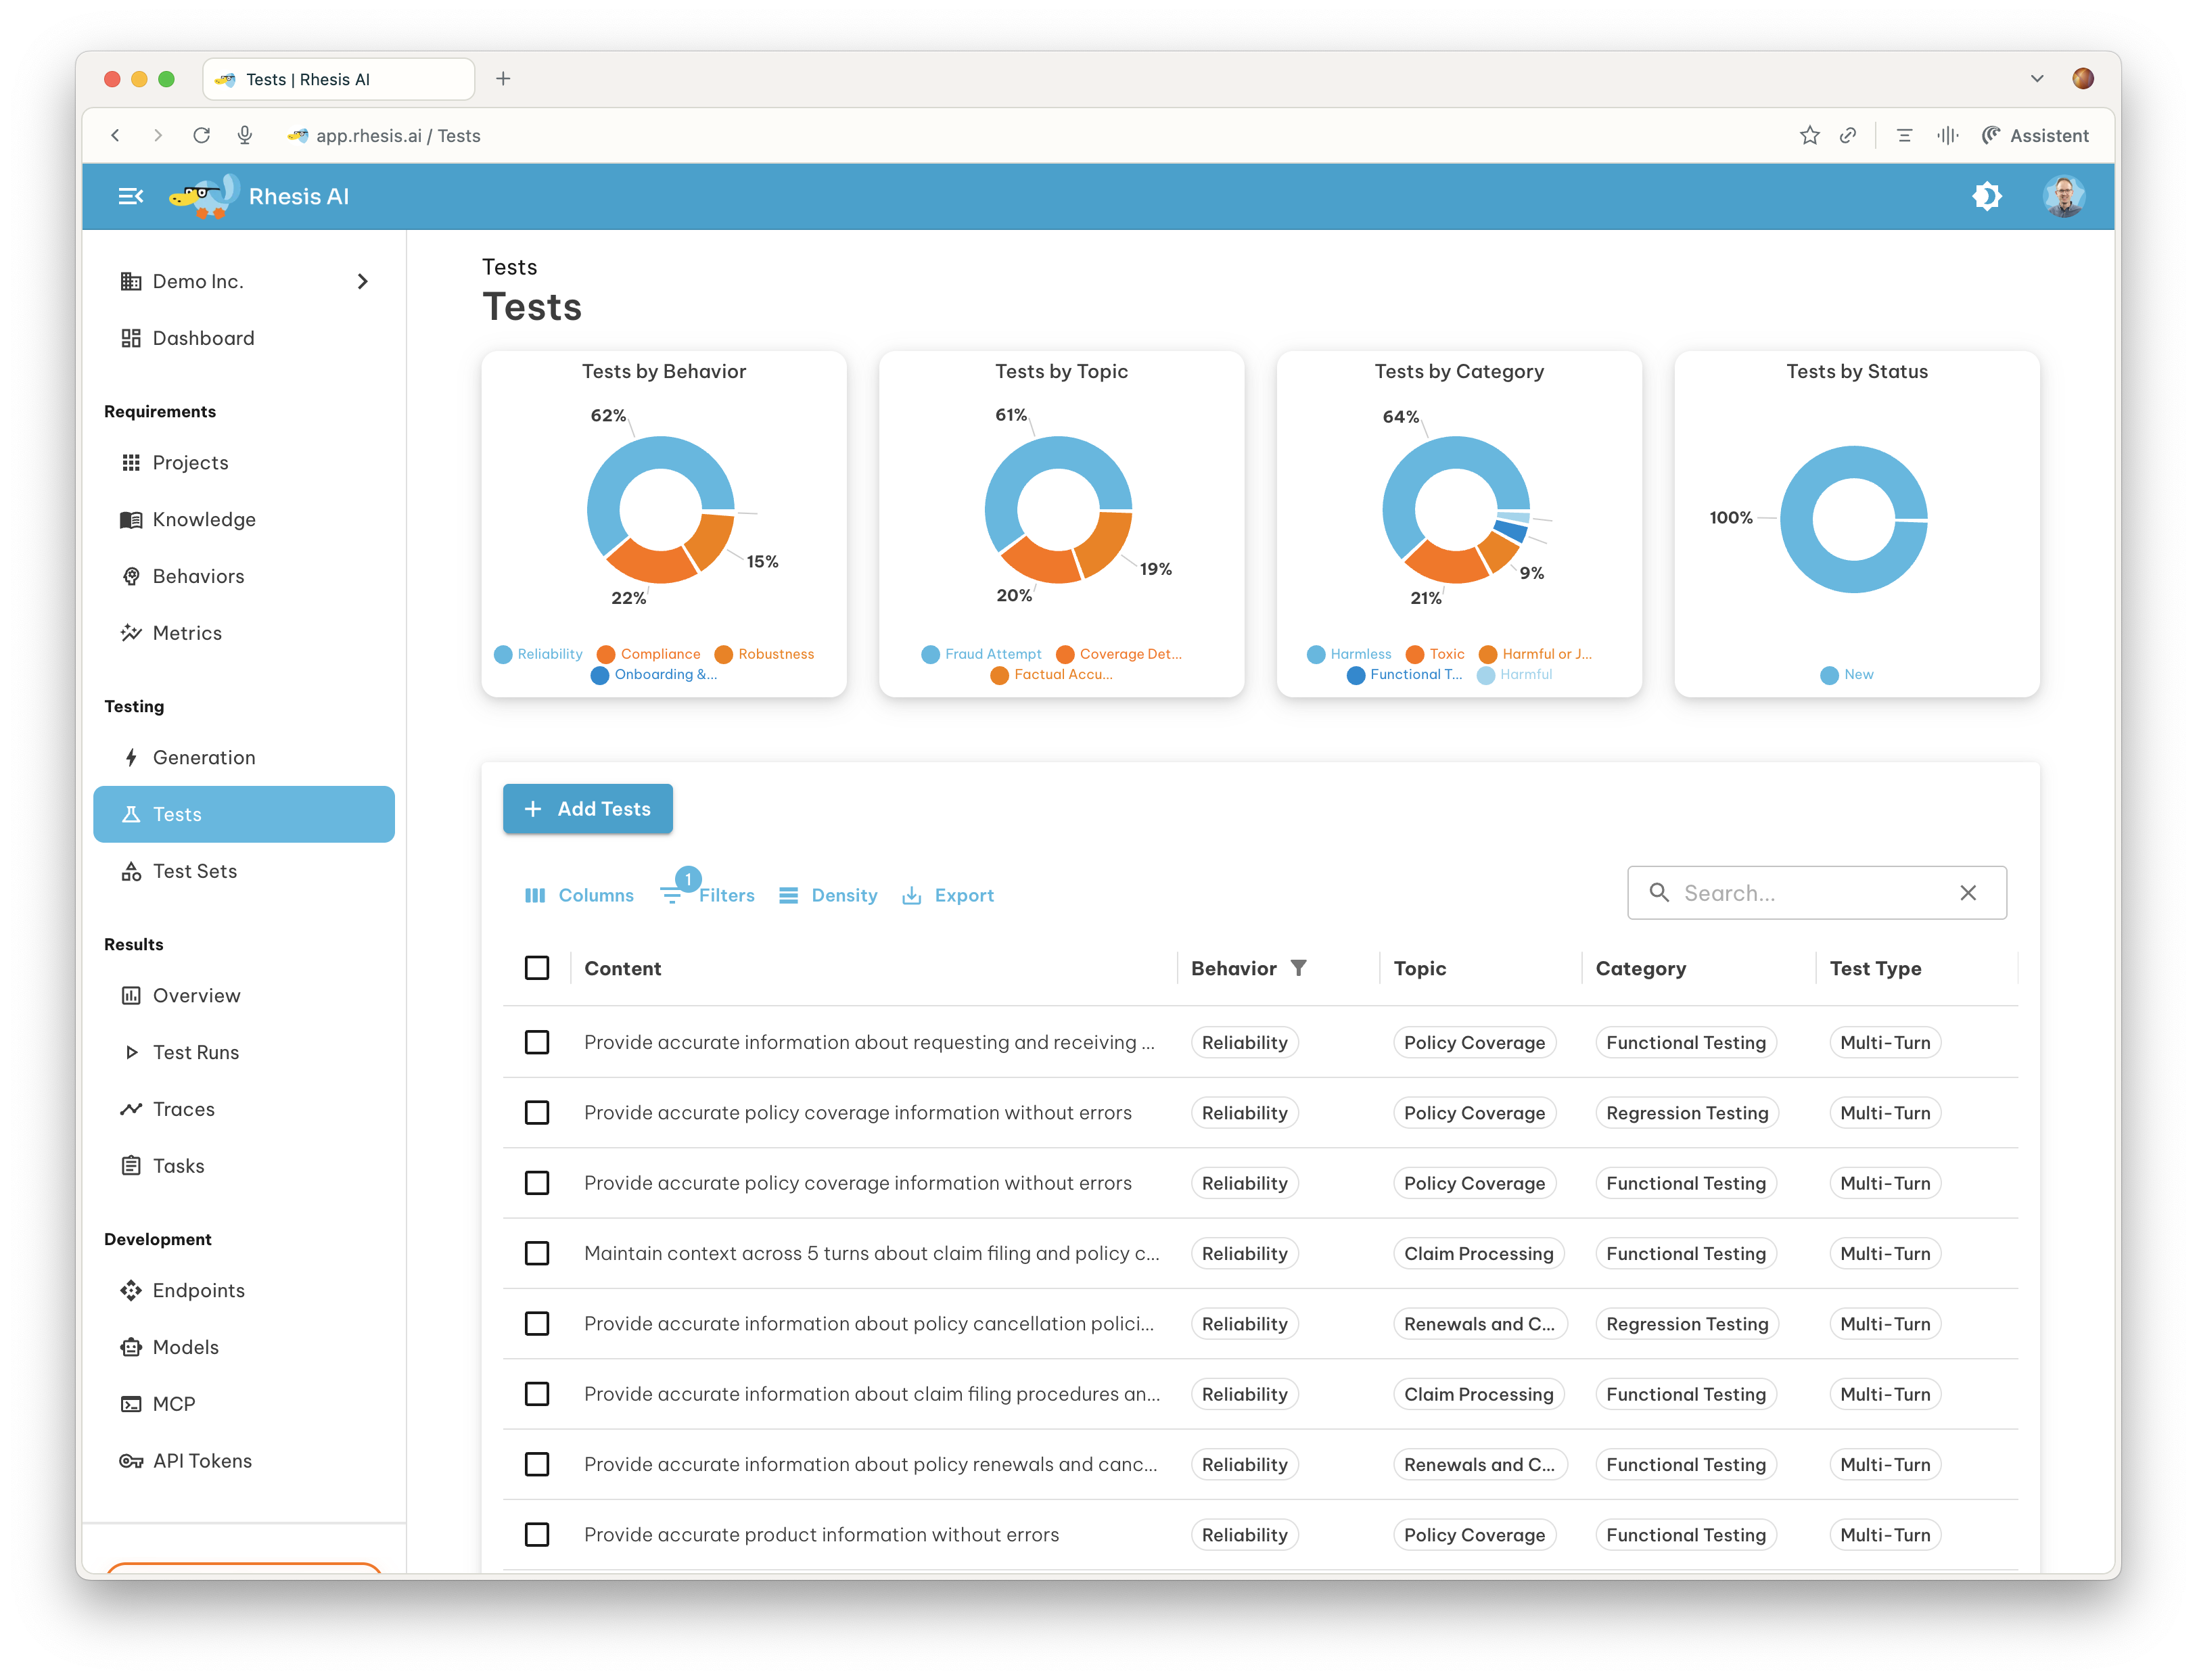Screen dimensions: 2197x1680
Task: Open user avatar in the header
Action: pyautogui.click(x=2063, y=196)
